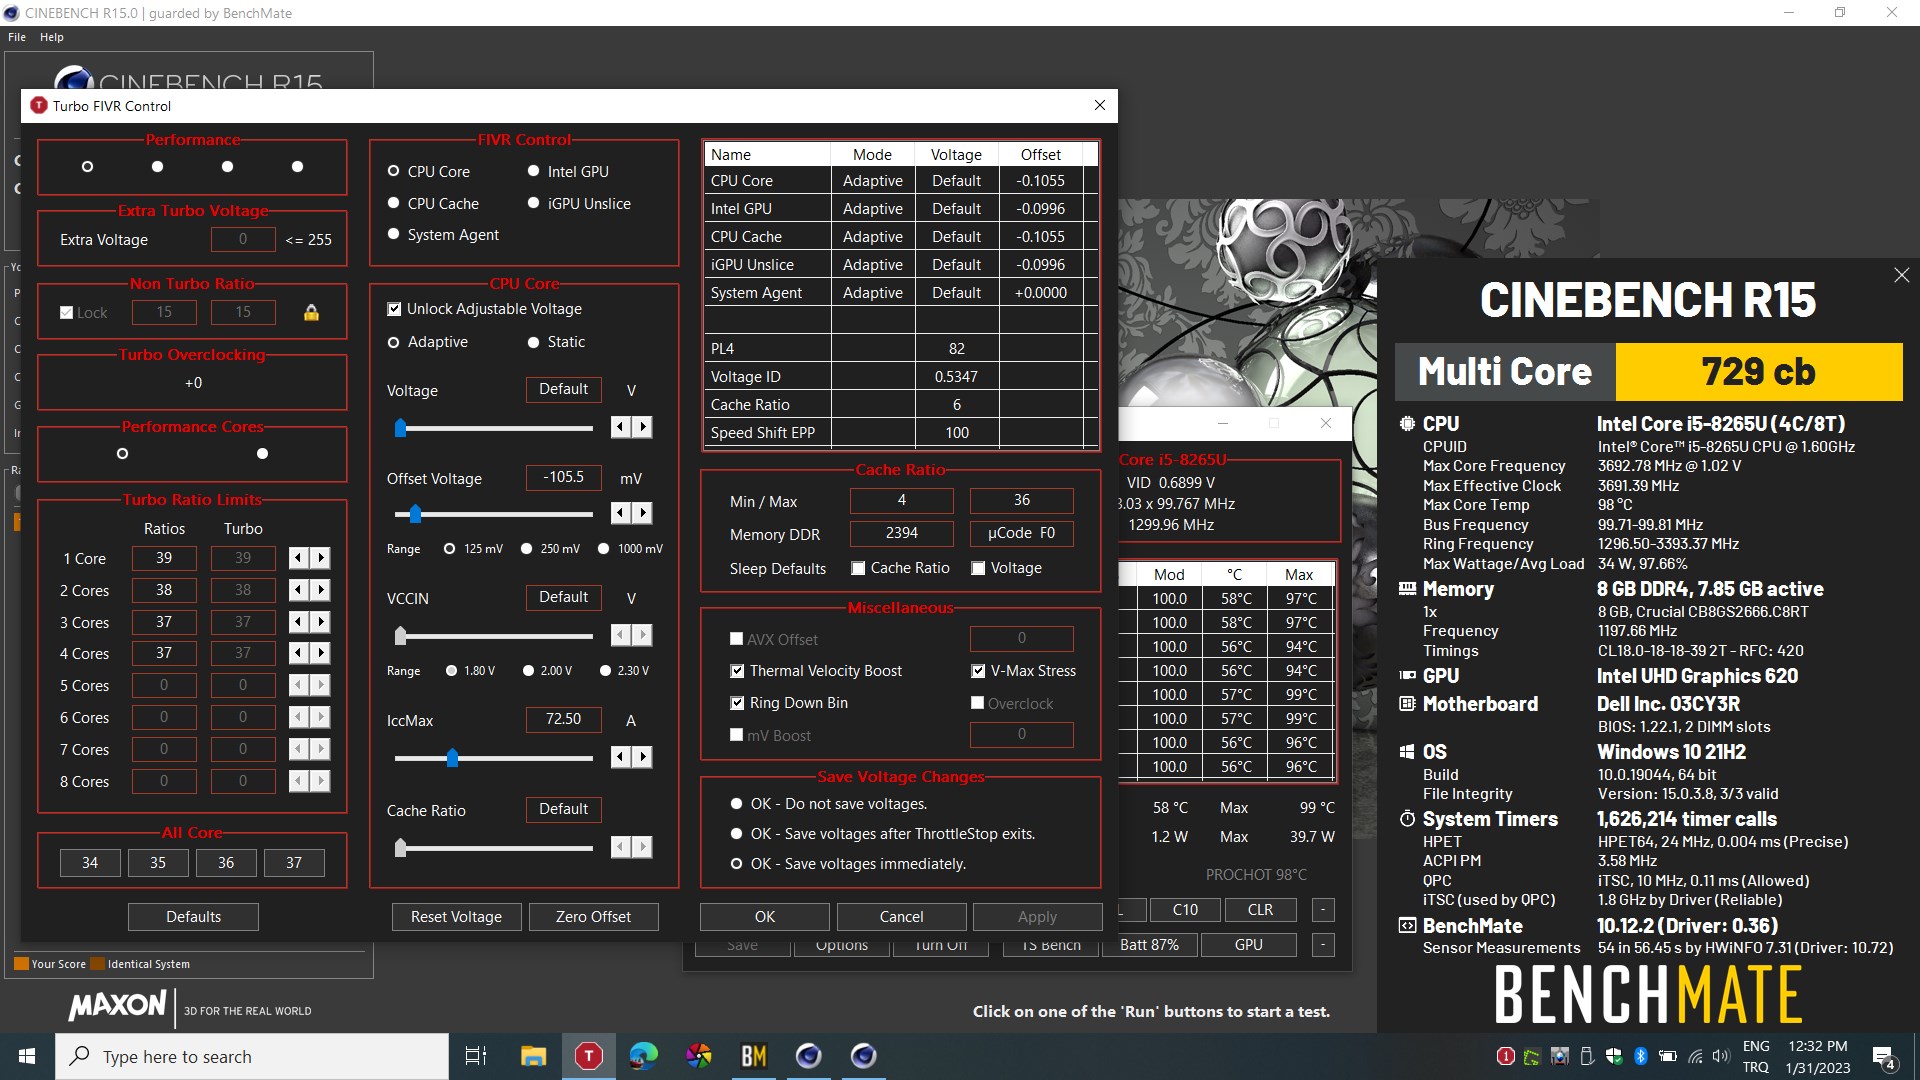This screenshot has height=1080, width=1920.
Task: Open BenchMate from the taskbar
Action: [x=753, y=1056]
